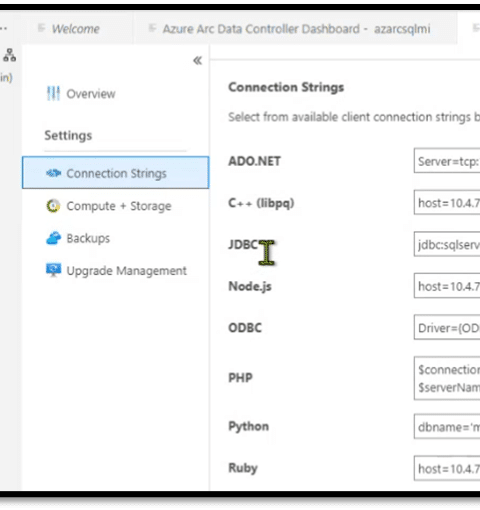Click the connections network icon in activity bar
The height and width of the screenshot is (510, 480).
(x=9, y=55)
